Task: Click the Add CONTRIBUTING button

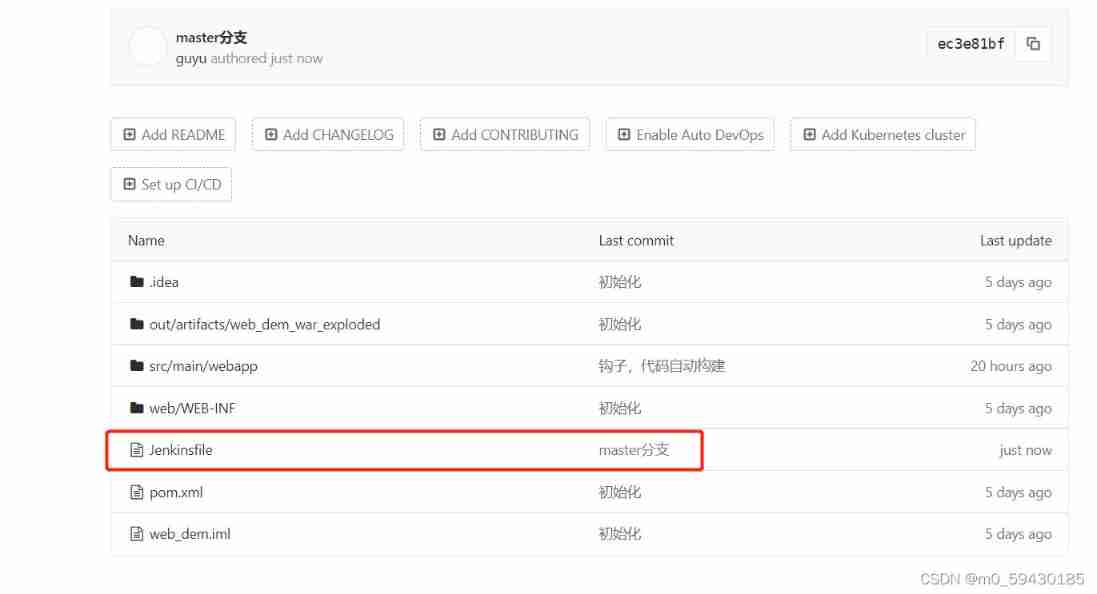Action: (x=504, y=135)
